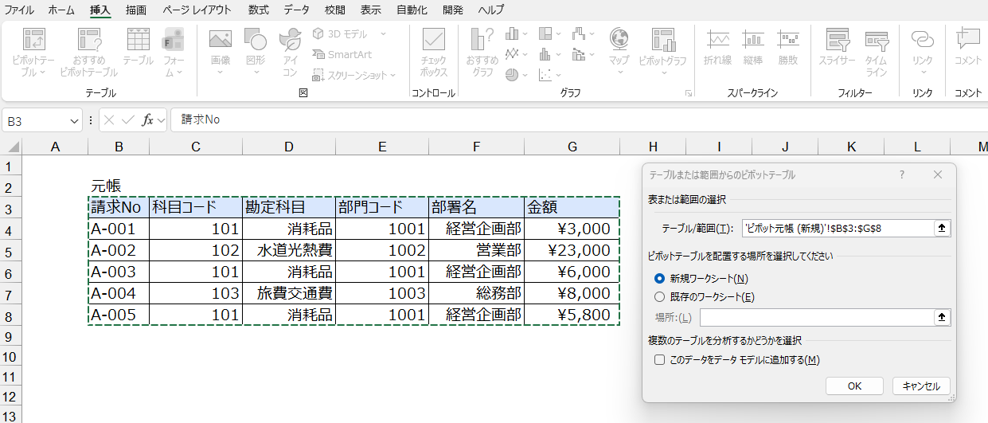Viewport: 988px width, 423px height.
Task: Switch to the 数式 tab
Action: tap(258, 10)
